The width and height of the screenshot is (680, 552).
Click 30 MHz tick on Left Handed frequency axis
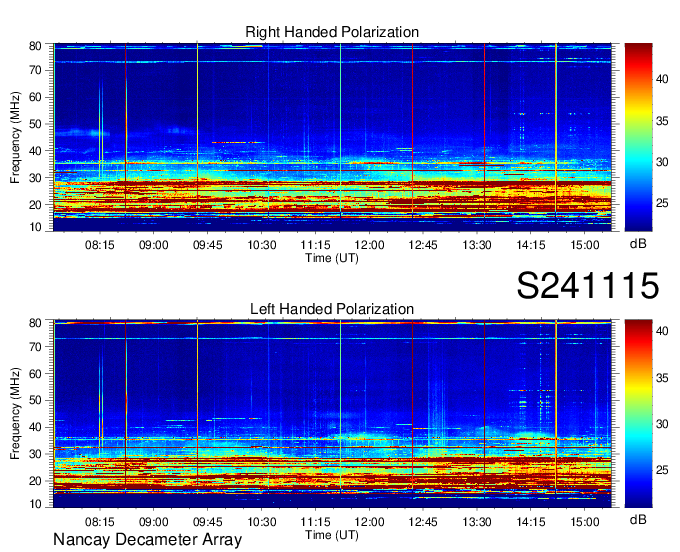click(35, 454)
